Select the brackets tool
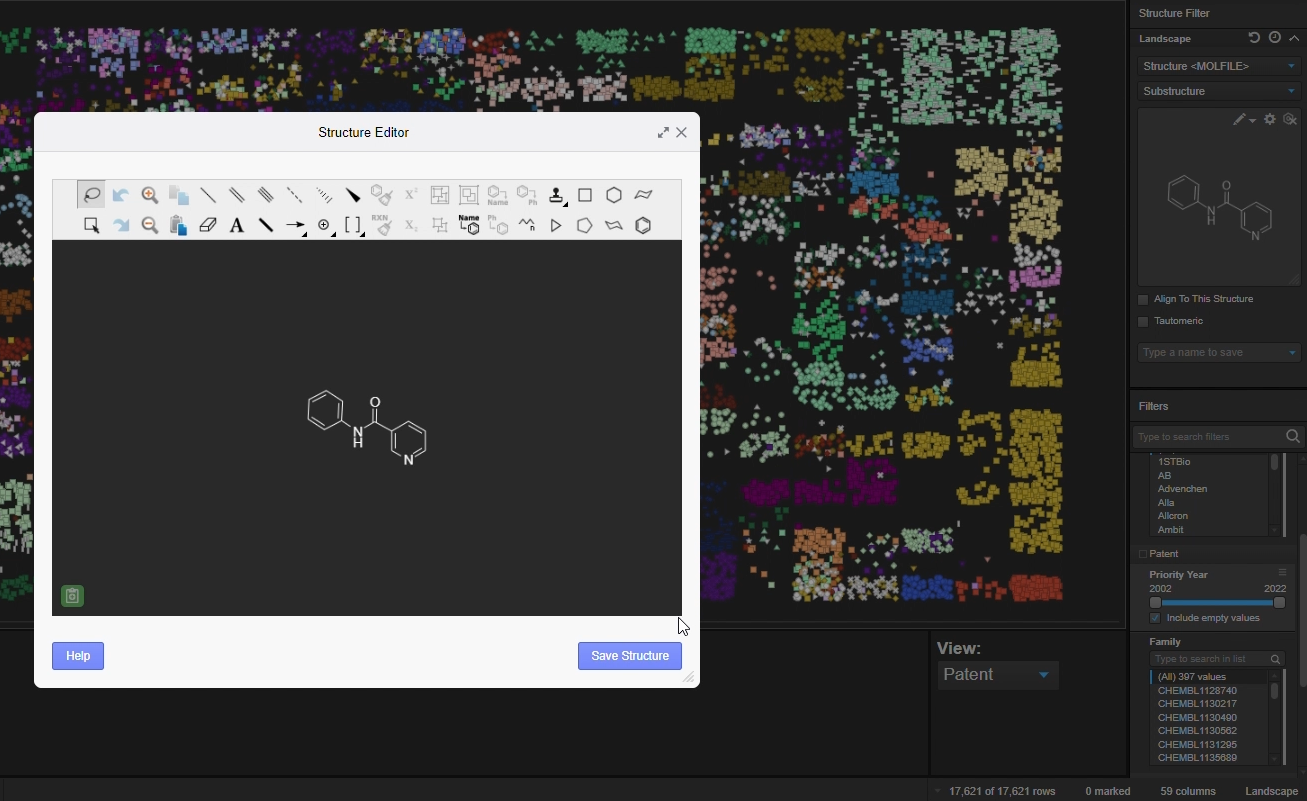The image size is (1307, 801). (x=353, y=226)
